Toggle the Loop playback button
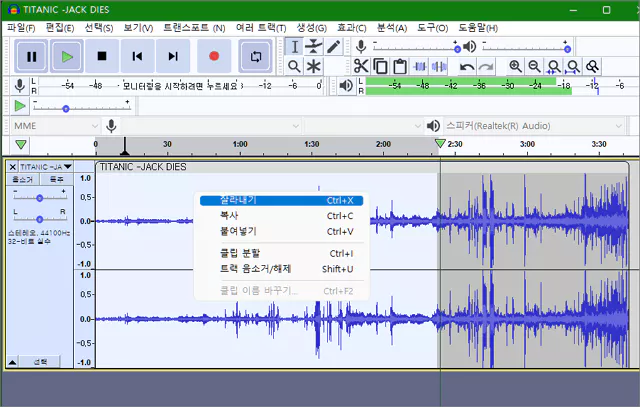This screenshot has width=640, height=407. [x=256, y=56]
